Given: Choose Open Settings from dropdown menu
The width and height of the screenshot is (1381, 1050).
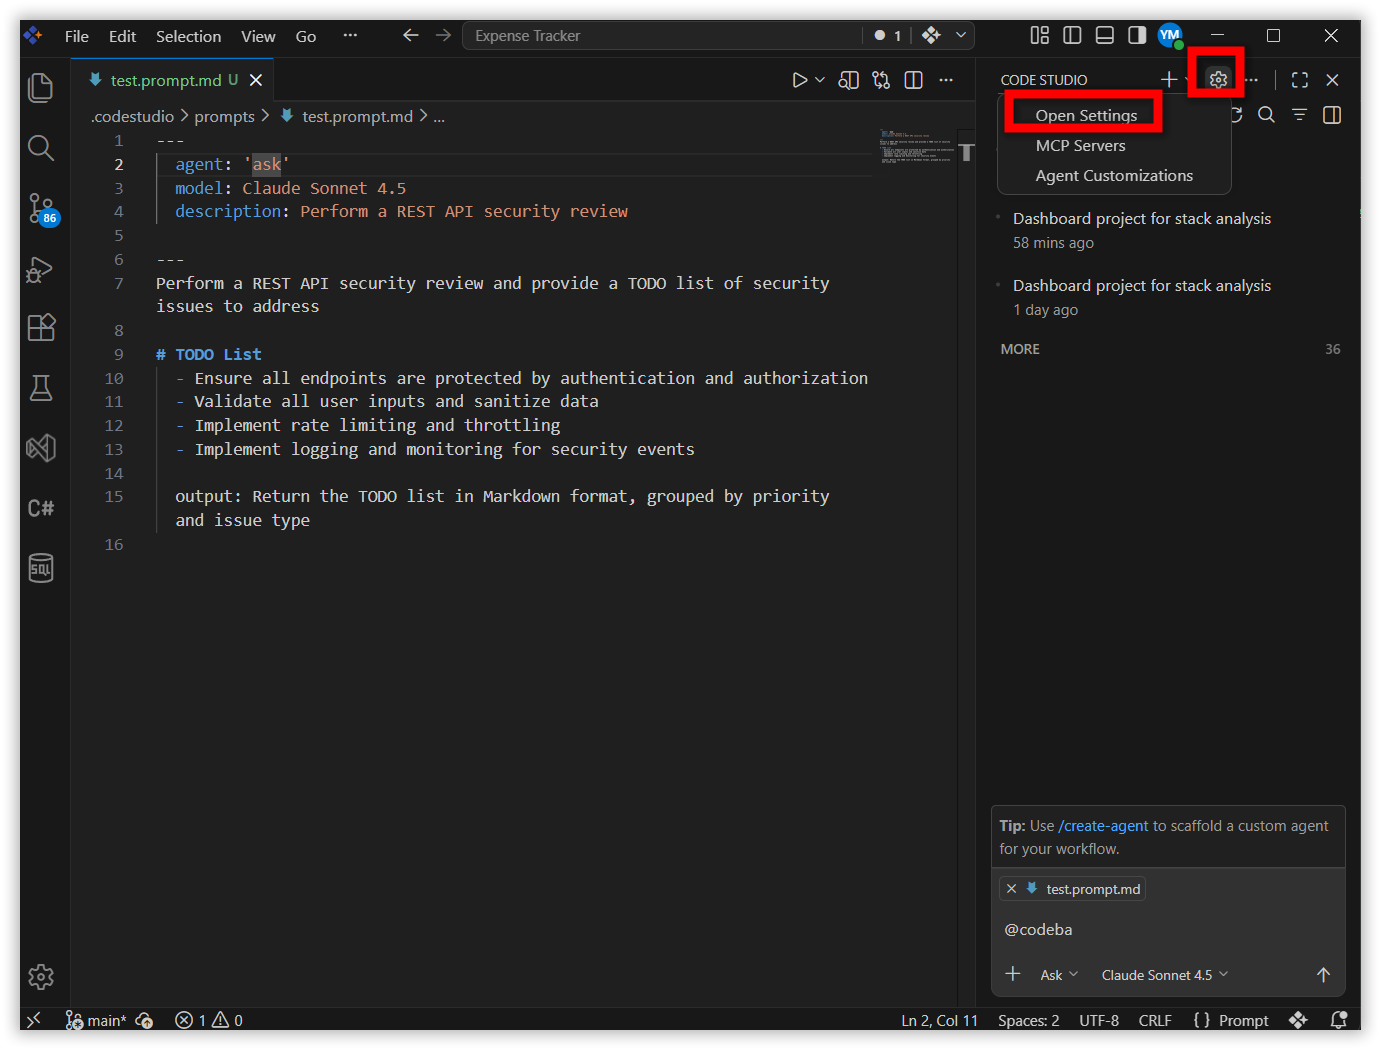Looking at the screenshot, I should coord(1086,115).
